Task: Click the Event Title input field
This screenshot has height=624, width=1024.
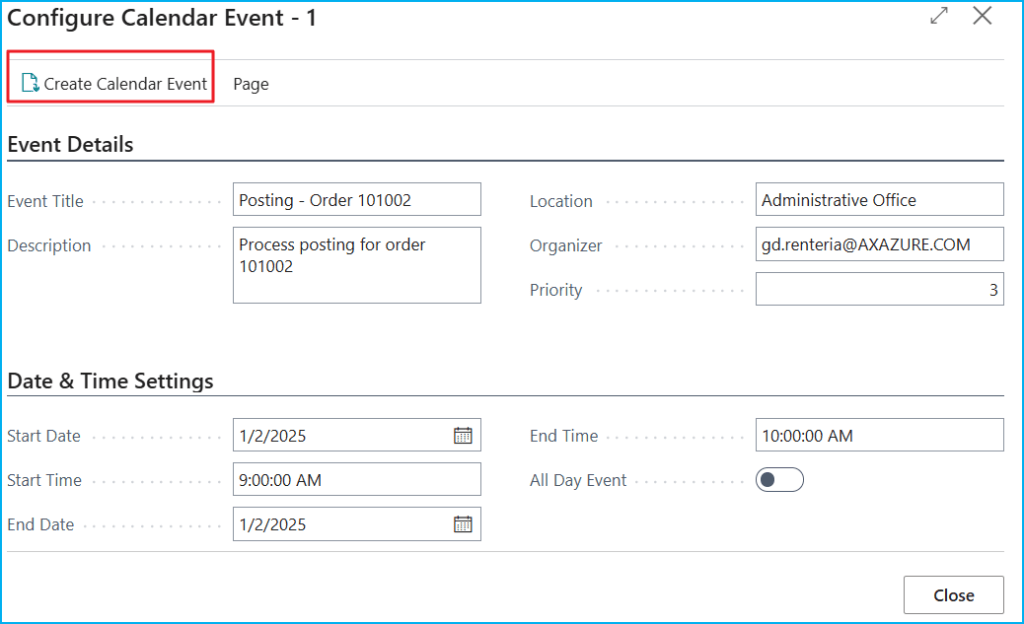Action: point(356,200)
